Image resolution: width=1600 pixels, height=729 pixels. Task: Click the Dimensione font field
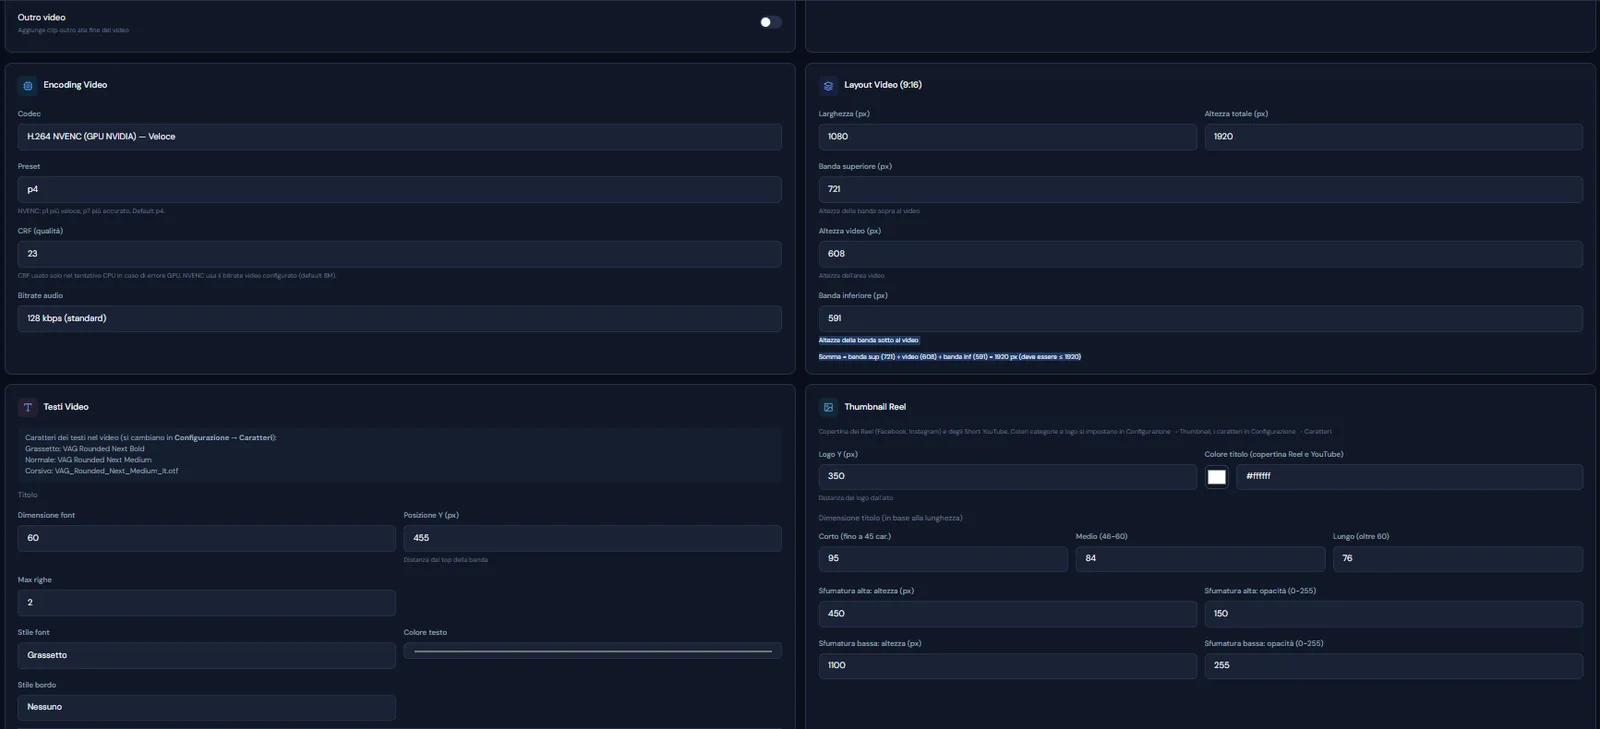click(x=206, y=538)
